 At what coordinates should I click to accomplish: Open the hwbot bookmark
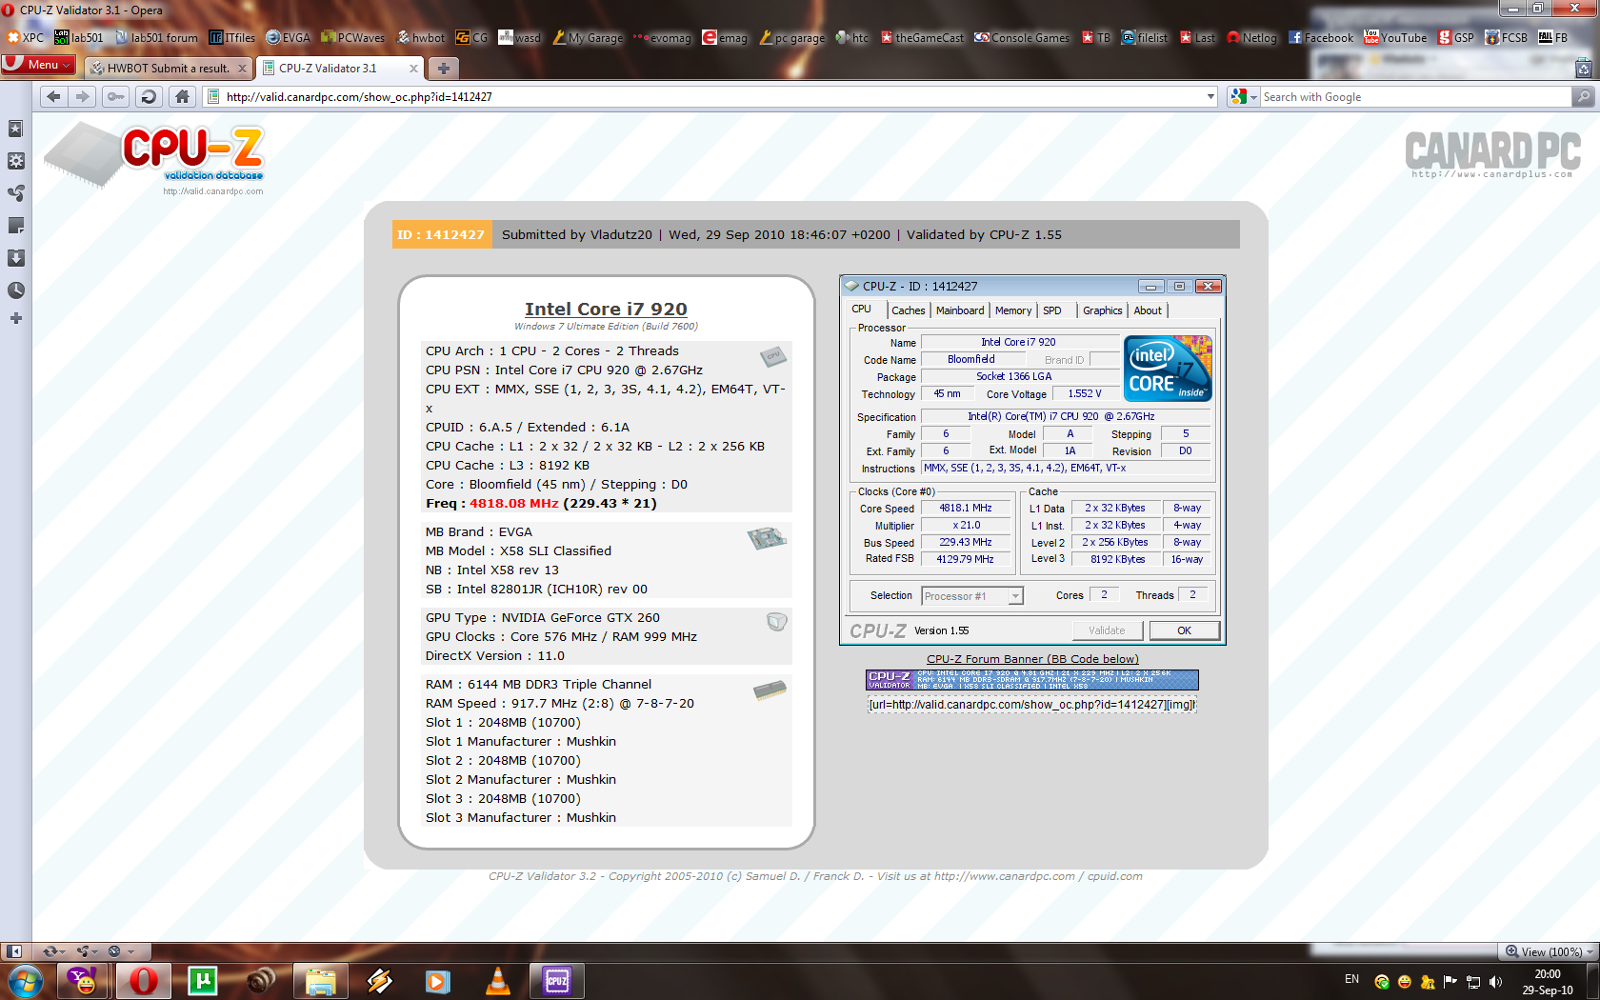pos(421,38)
